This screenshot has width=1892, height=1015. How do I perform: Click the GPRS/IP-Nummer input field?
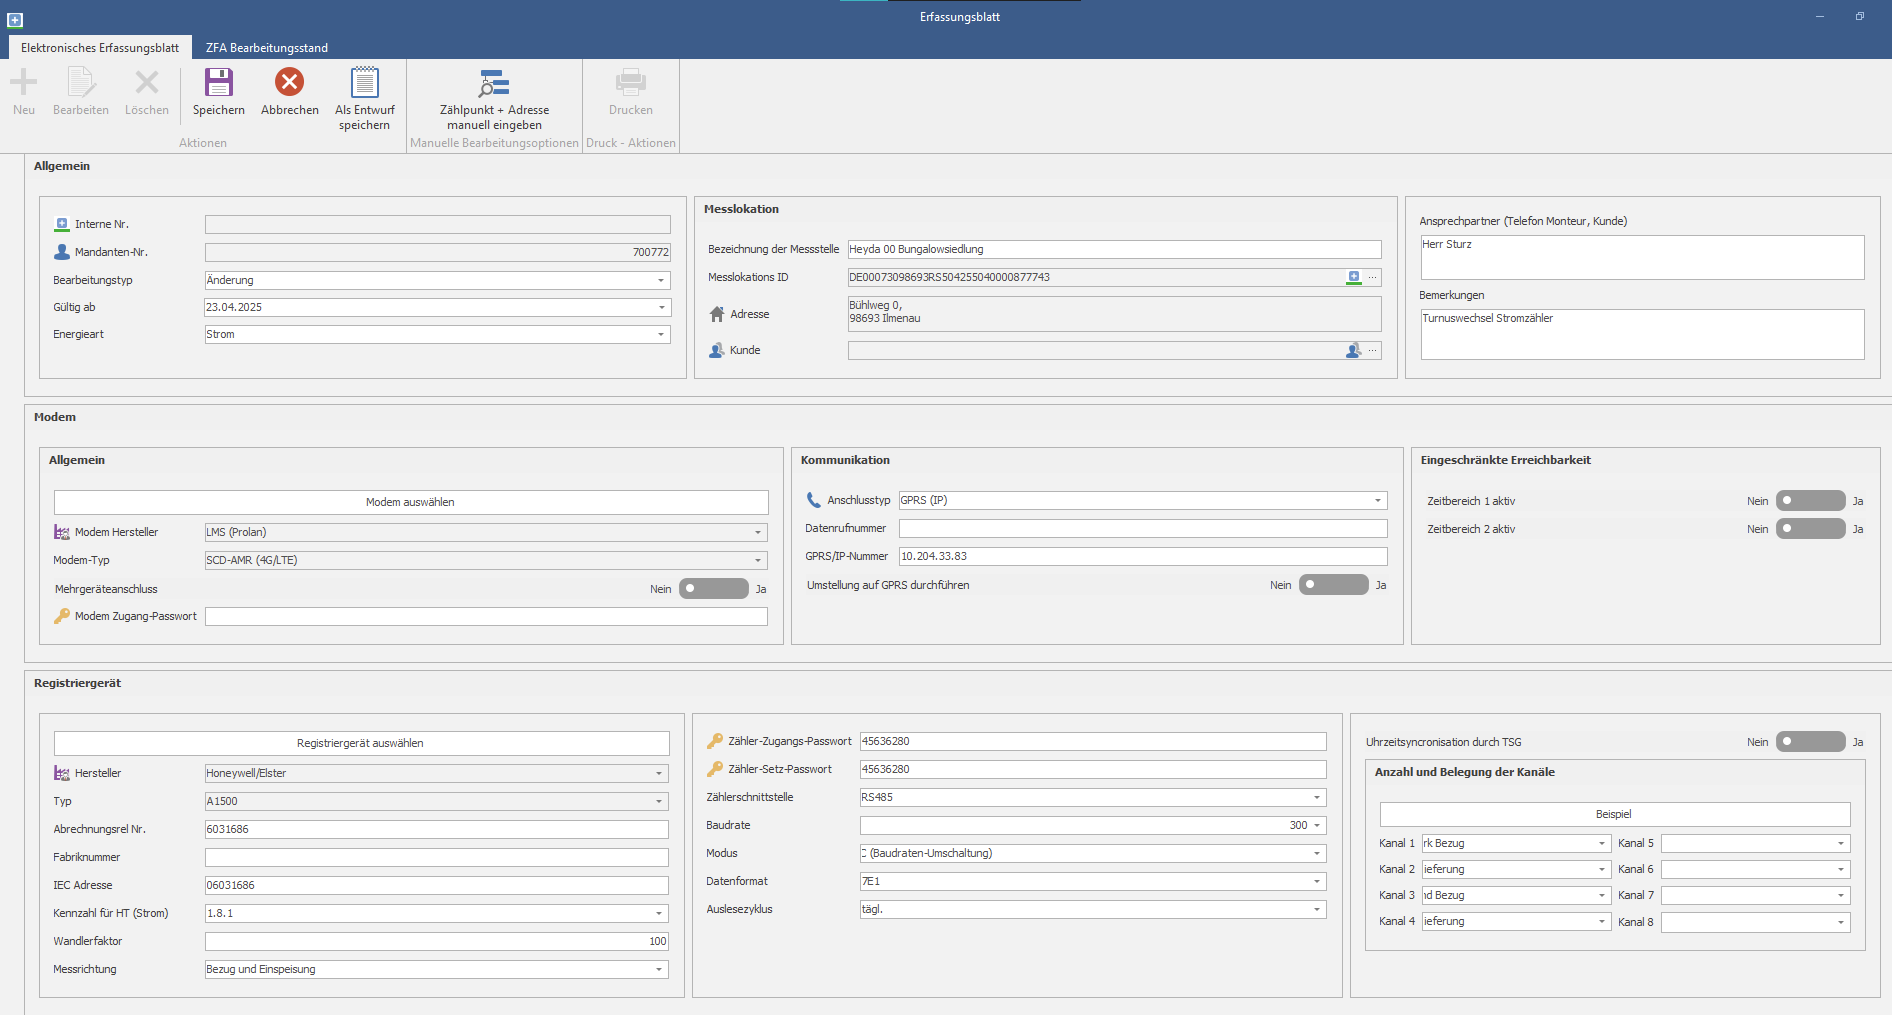point(1142,556)
